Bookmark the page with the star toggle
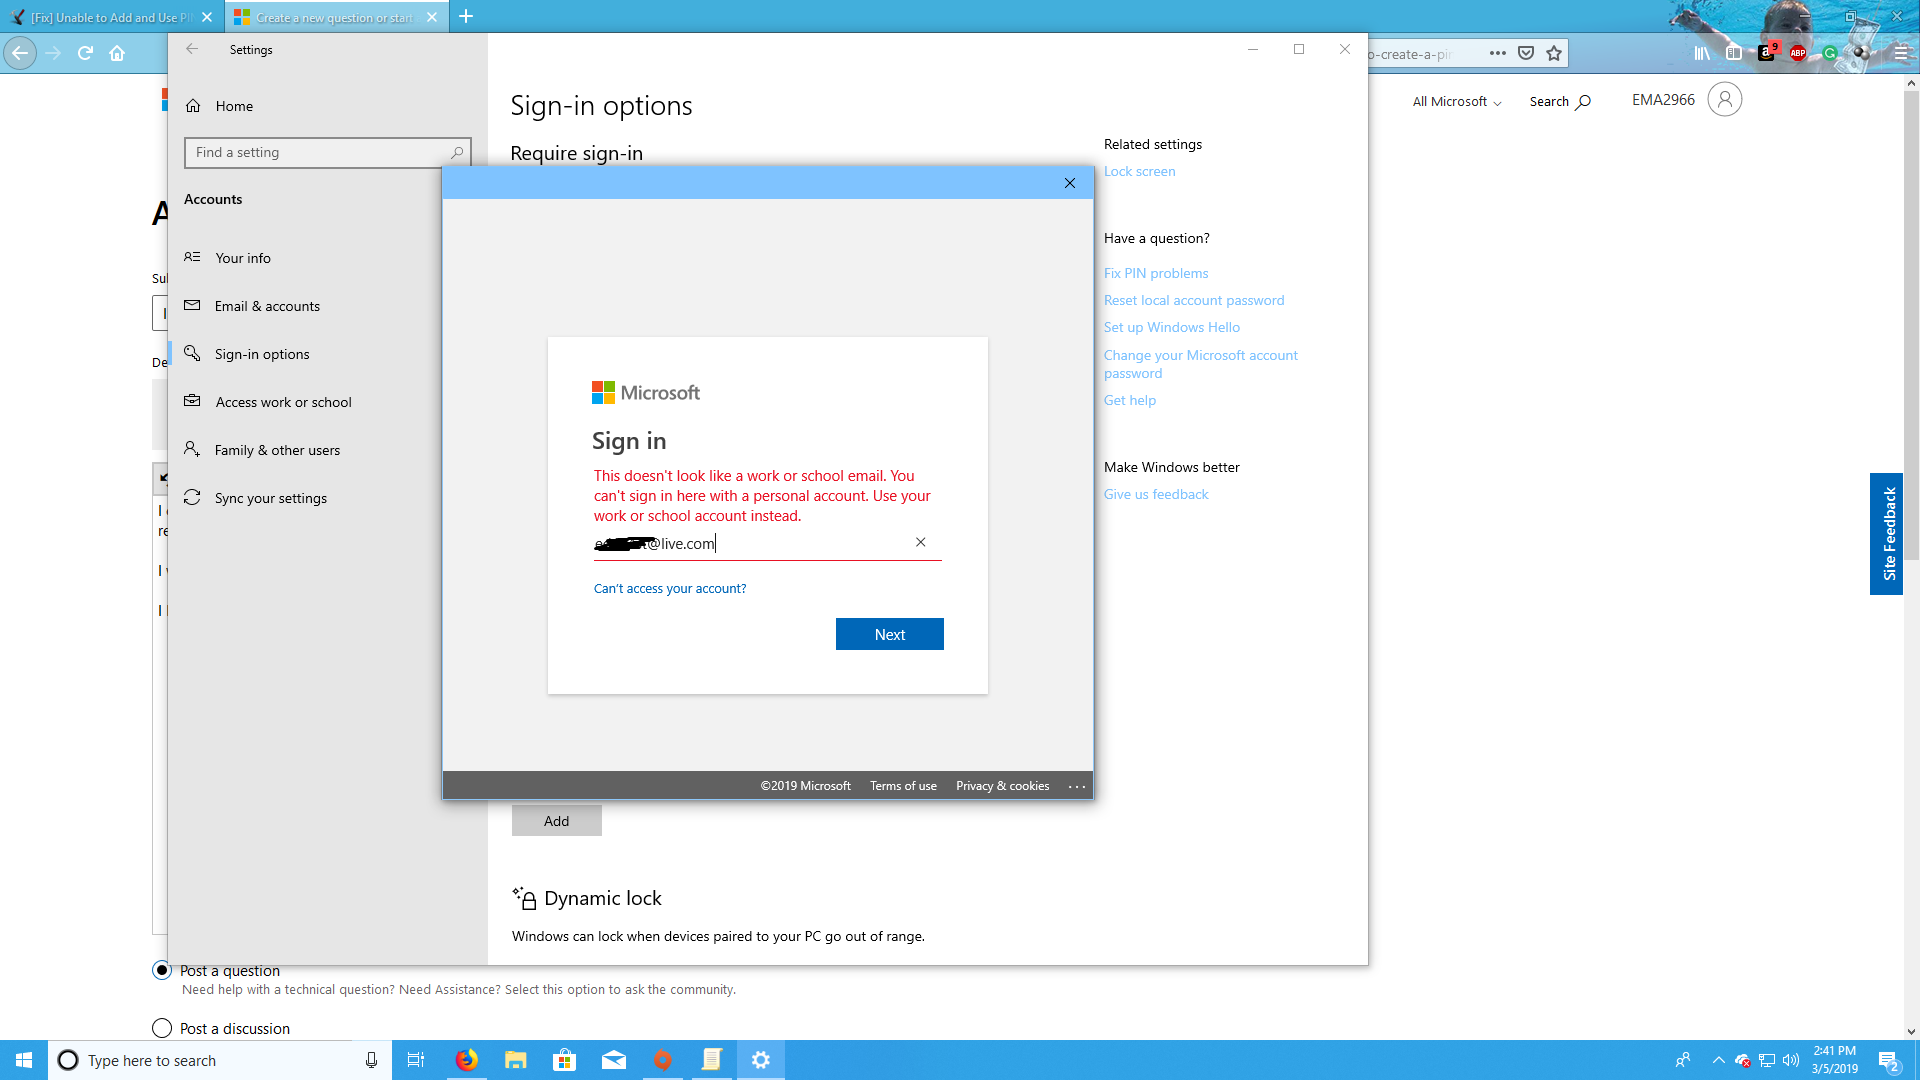This screenshot has height=1080, width=1920. click(1554, 53)
